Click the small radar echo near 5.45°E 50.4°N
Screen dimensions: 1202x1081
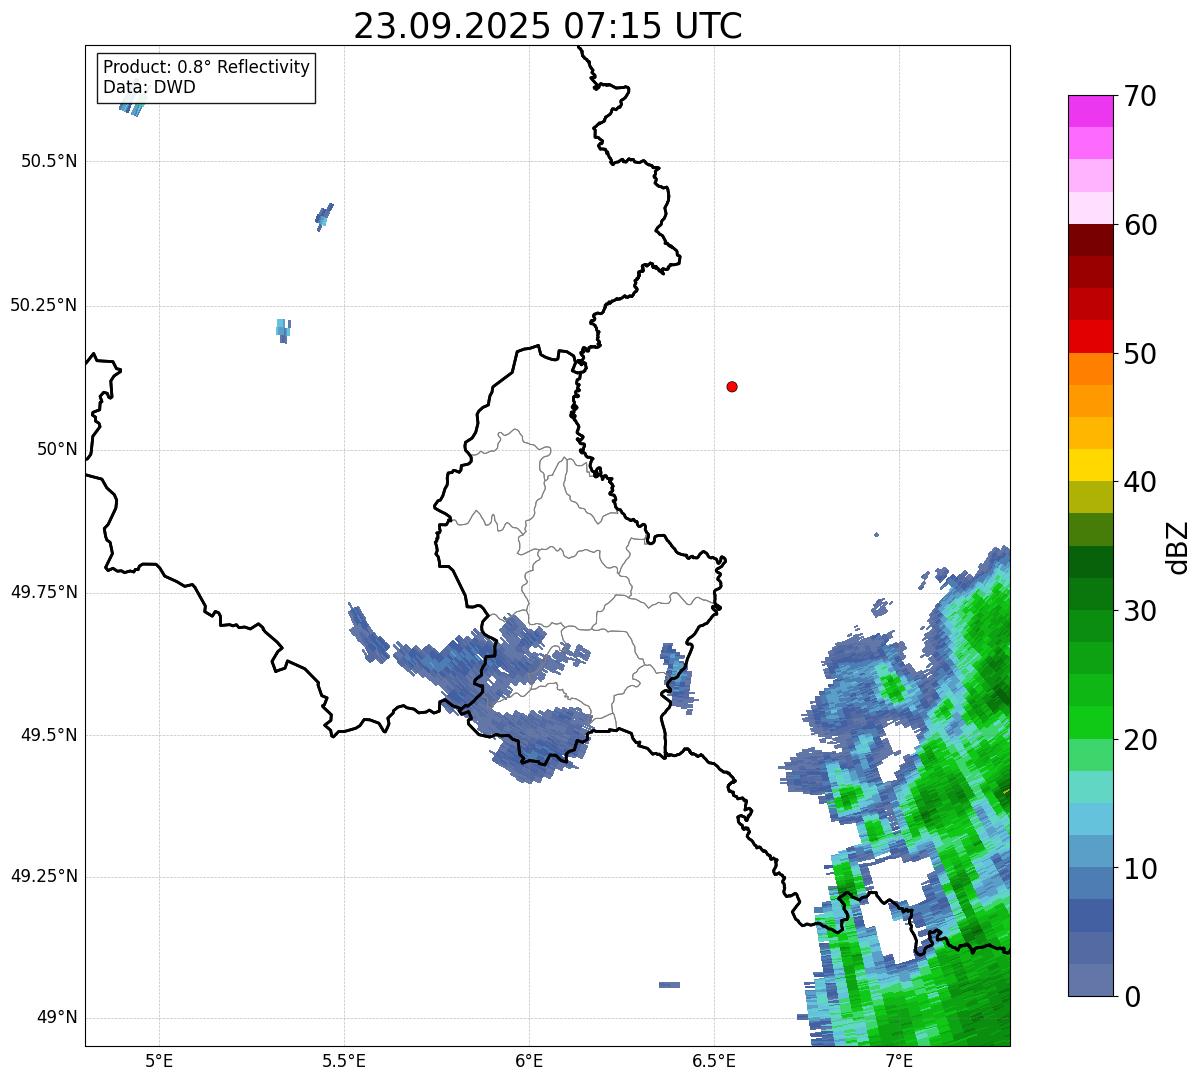pyautogui.click(x=324, y=216)
